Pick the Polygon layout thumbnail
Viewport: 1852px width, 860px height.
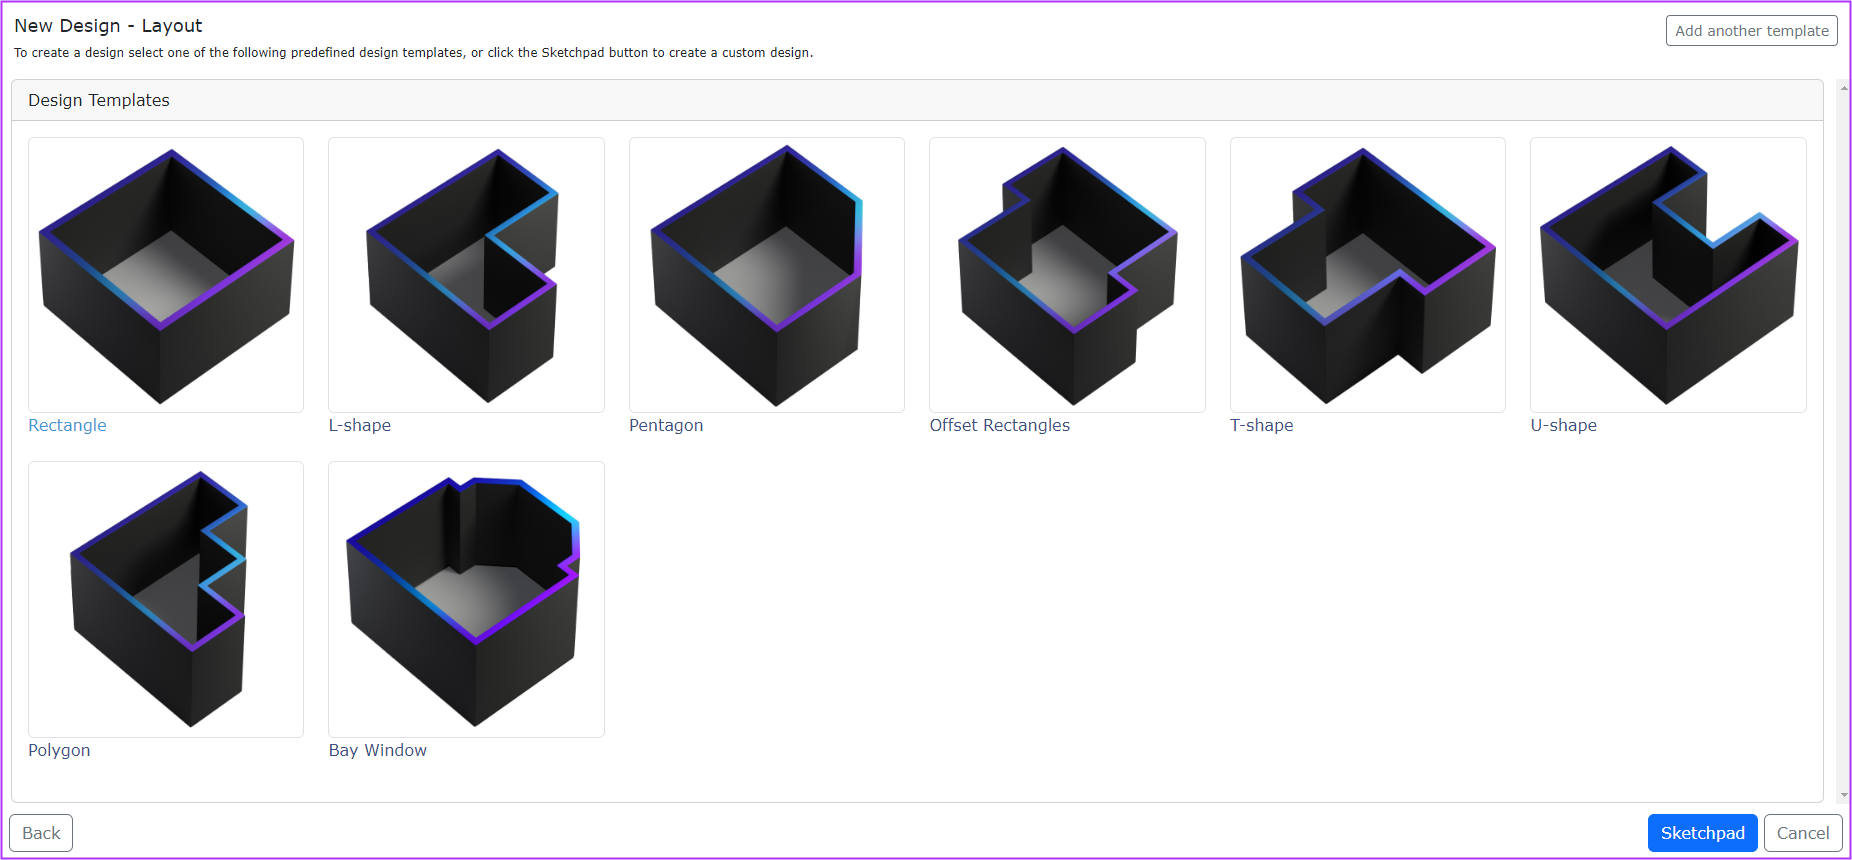[x=166, y=599]
